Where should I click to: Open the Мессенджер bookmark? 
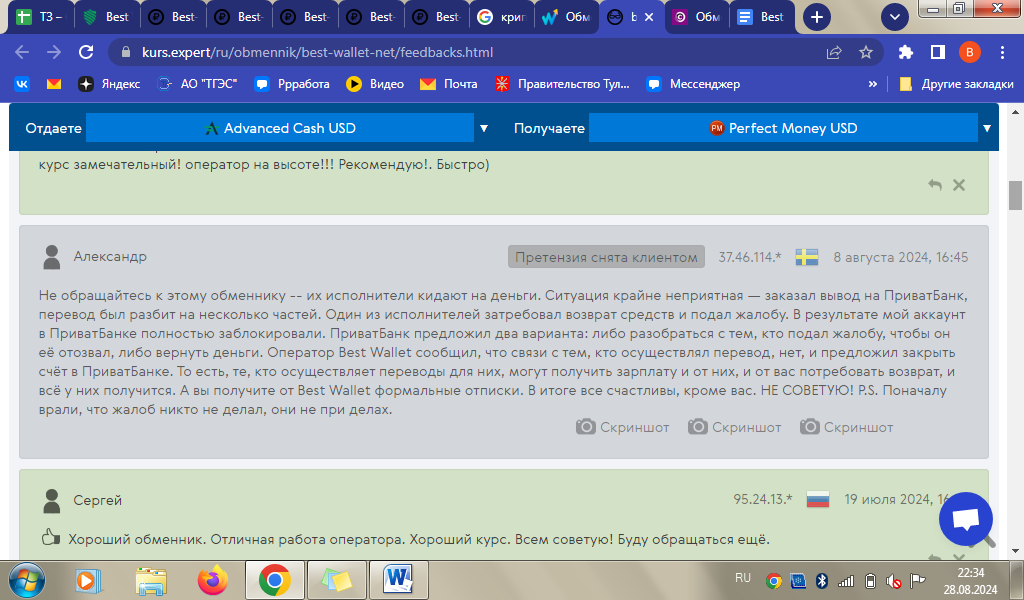point(693,84)
